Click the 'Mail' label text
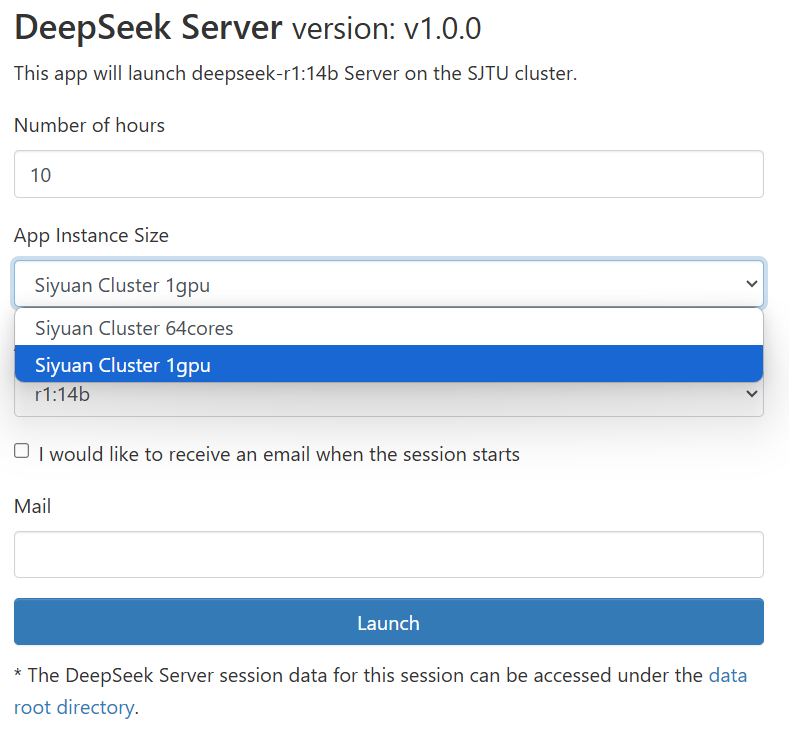 pyautogui.click(x=33, y=506)
